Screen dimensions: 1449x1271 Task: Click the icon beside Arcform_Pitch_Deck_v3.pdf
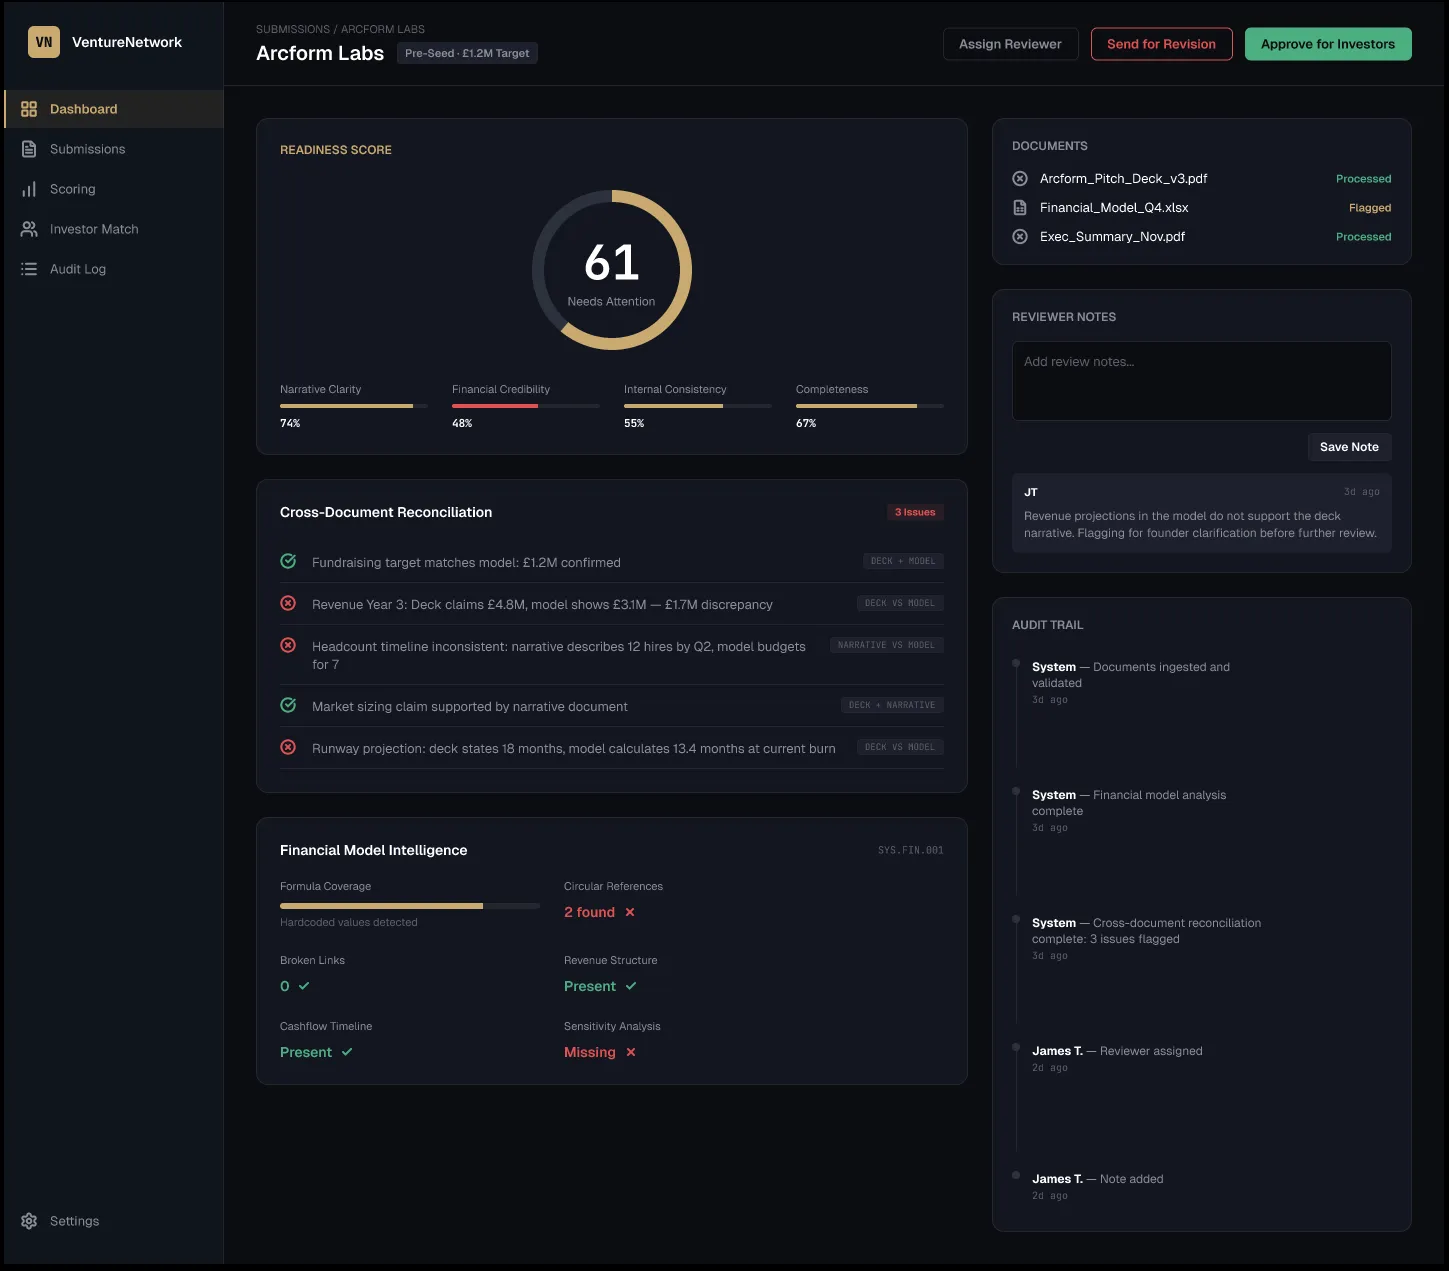1020,179
